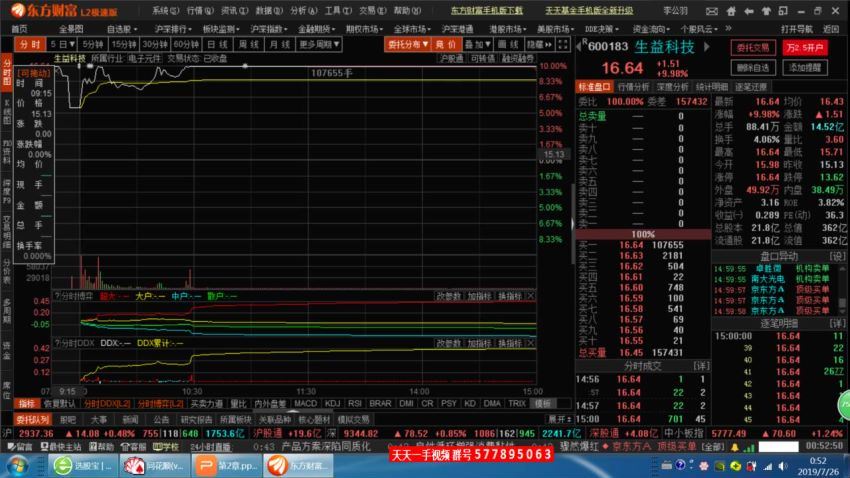The width and height of the screenshot is (850, 478).
Task: Go to previous stock arrow beside 600183
Action: click(x=578, y=47)
